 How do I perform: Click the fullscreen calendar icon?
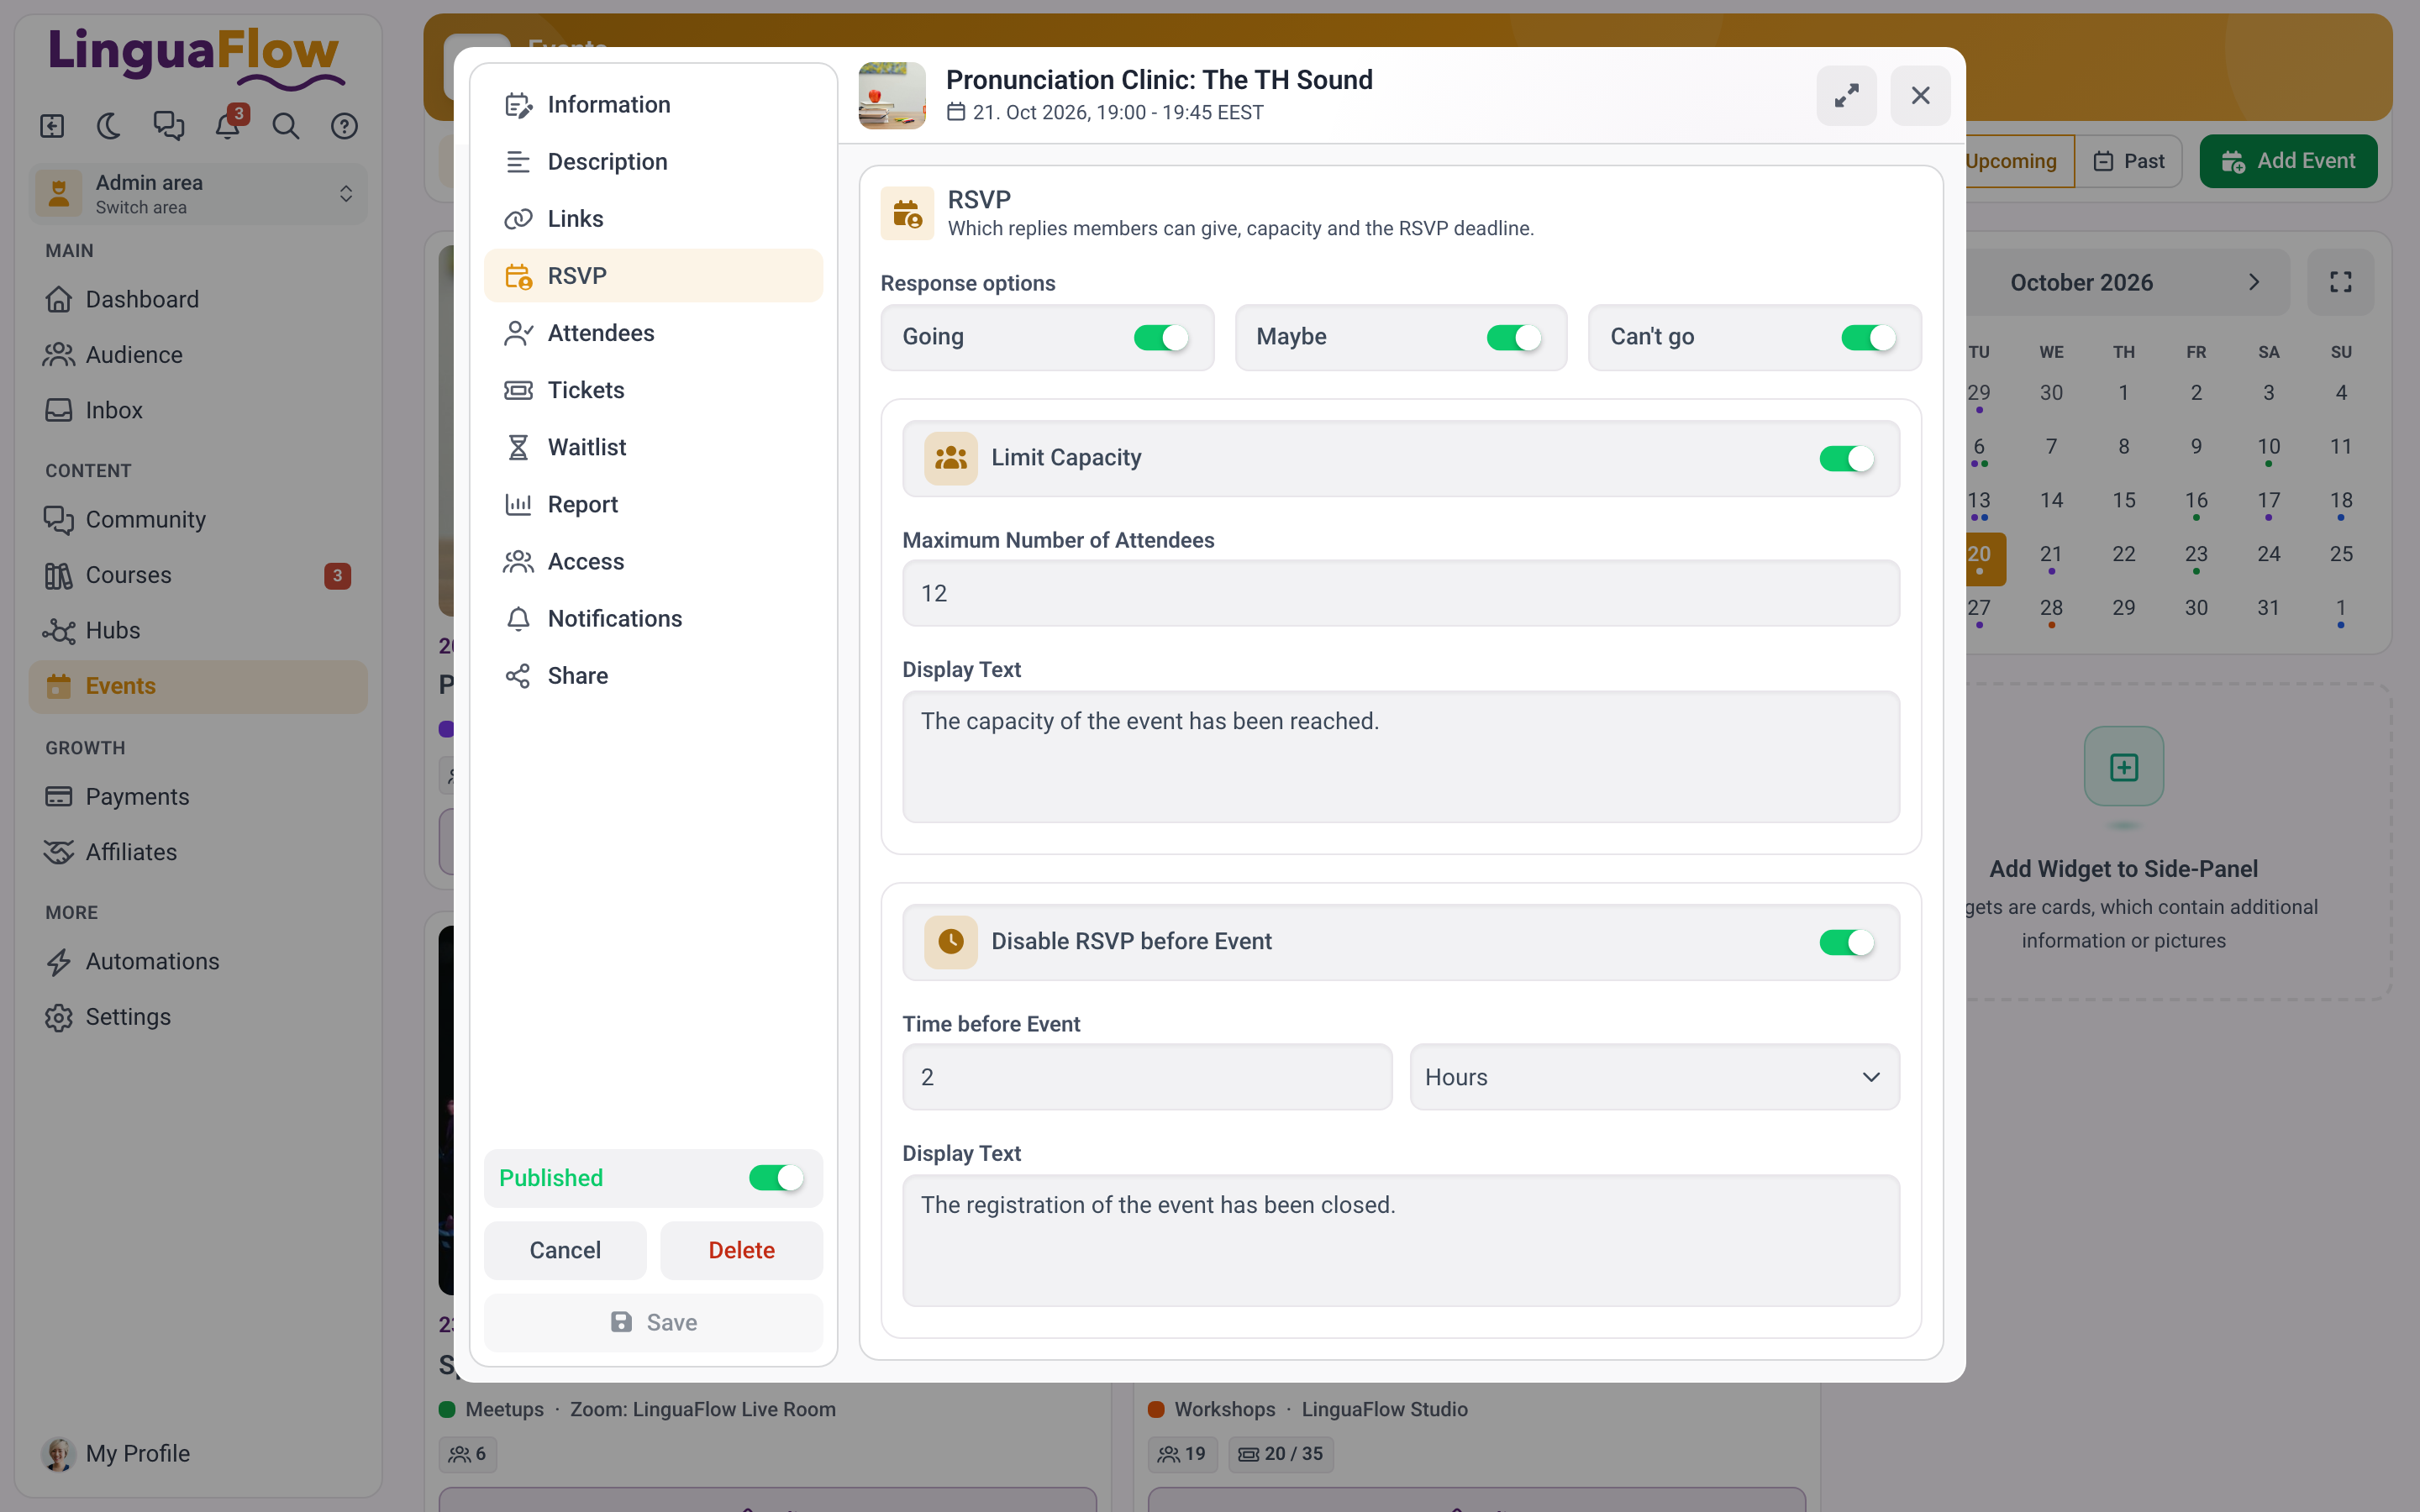(2340, 282)
